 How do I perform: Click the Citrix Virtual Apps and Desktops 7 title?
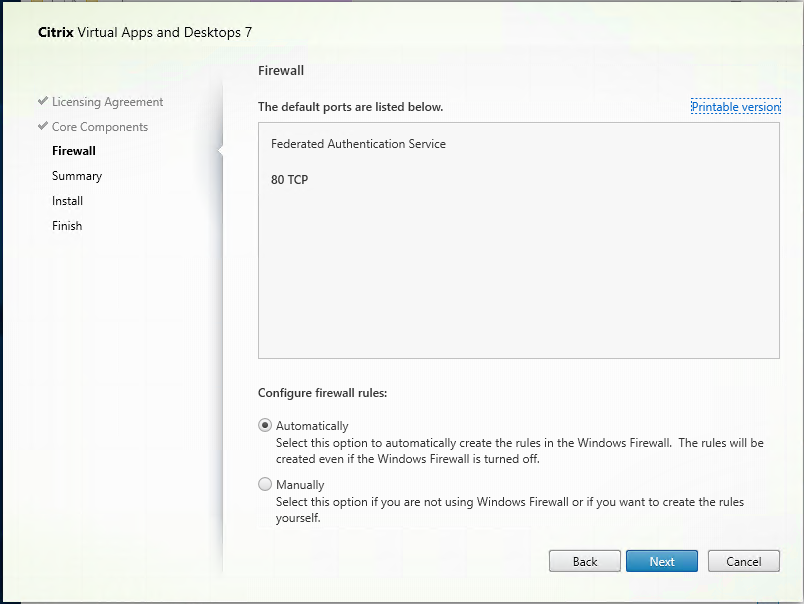[x=145, y=32]
